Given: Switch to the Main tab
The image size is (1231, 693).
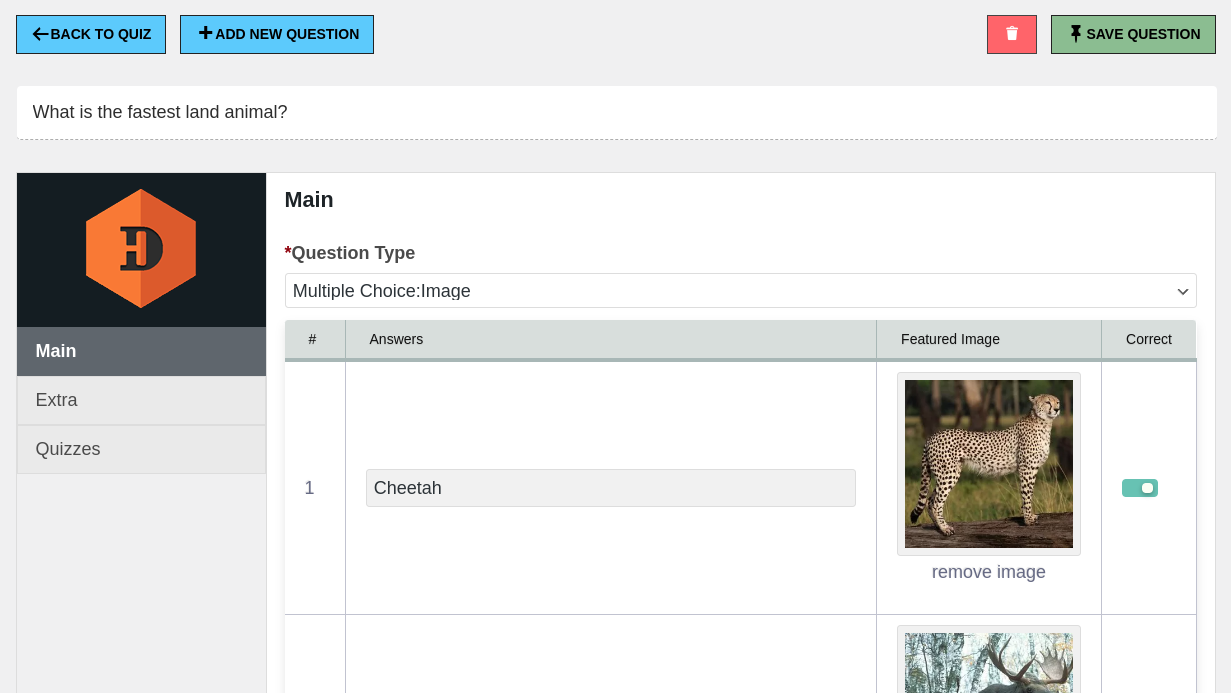Looking at the screenshot, I should click(141, 351).
